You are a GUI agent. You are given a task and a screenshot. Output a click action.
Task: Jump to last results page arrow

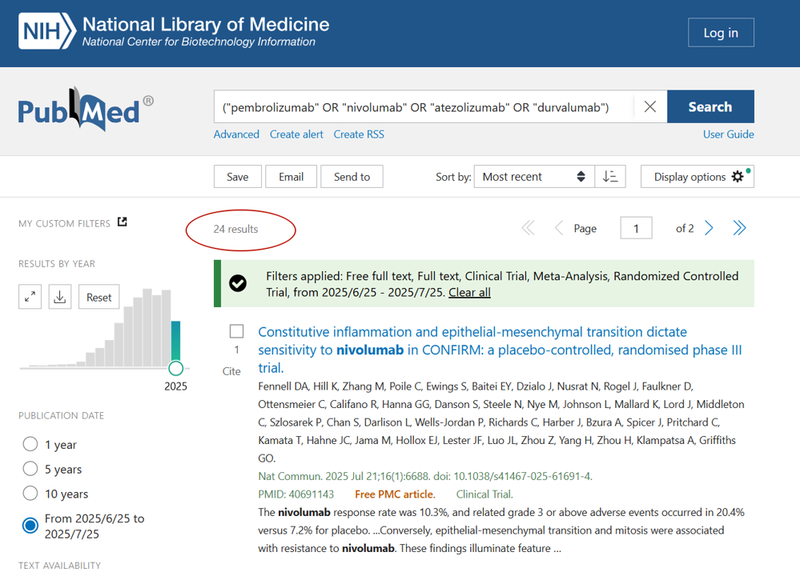pos(740,228)
